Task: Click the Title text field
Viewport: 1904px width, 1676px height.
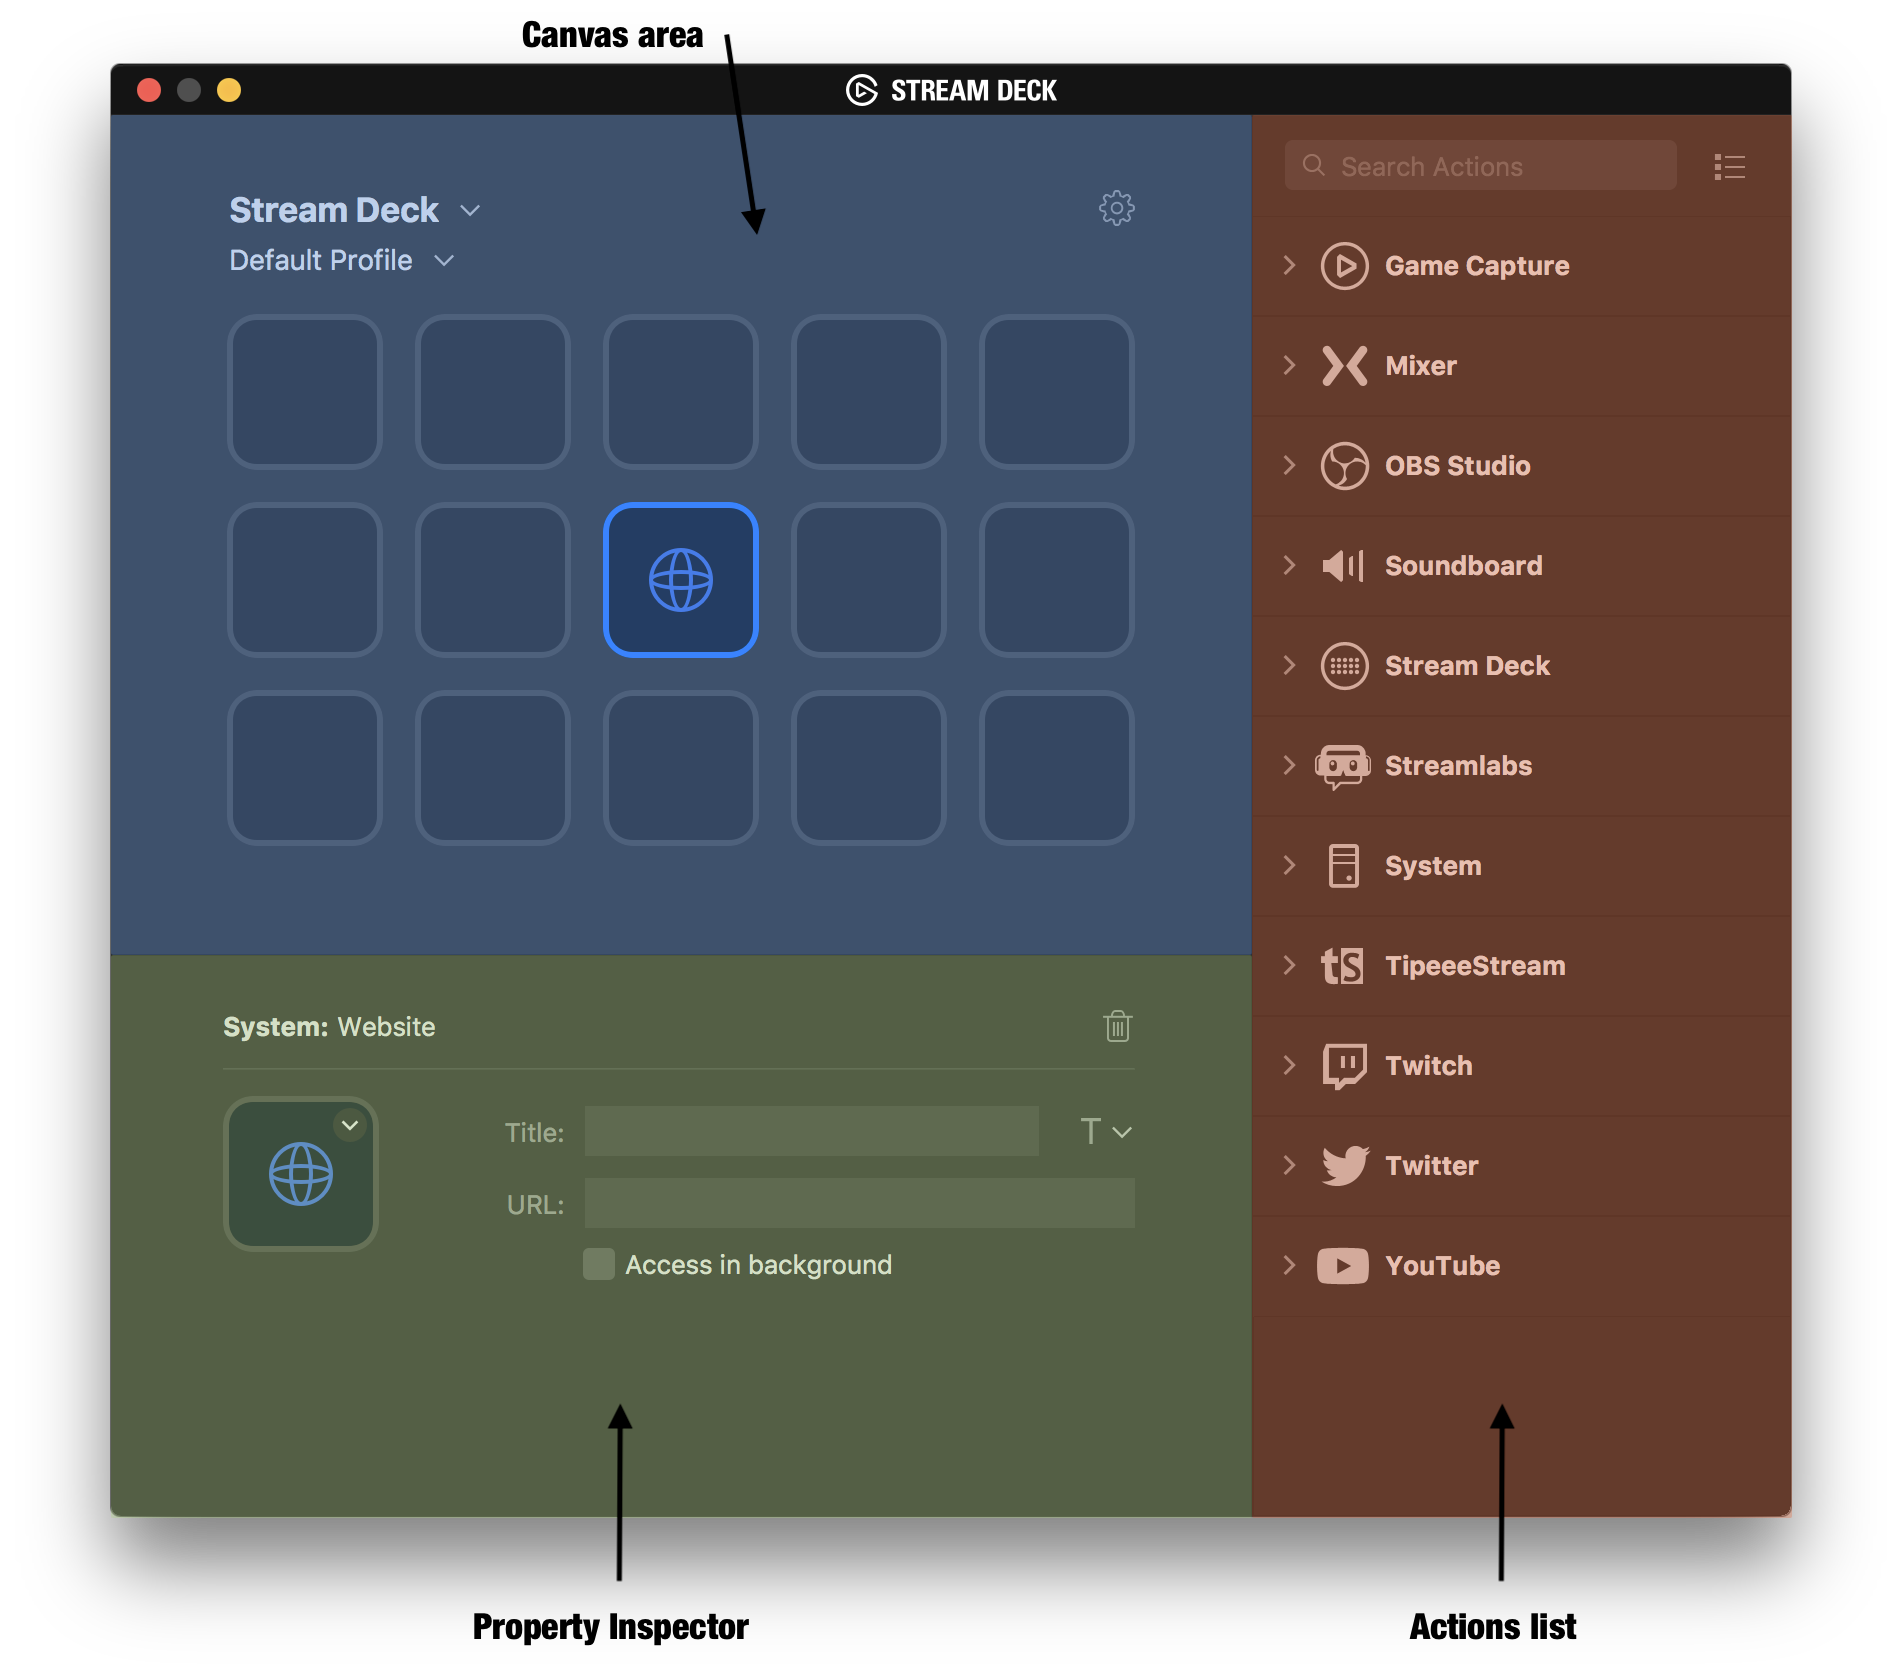Action: click(811, 1131)
